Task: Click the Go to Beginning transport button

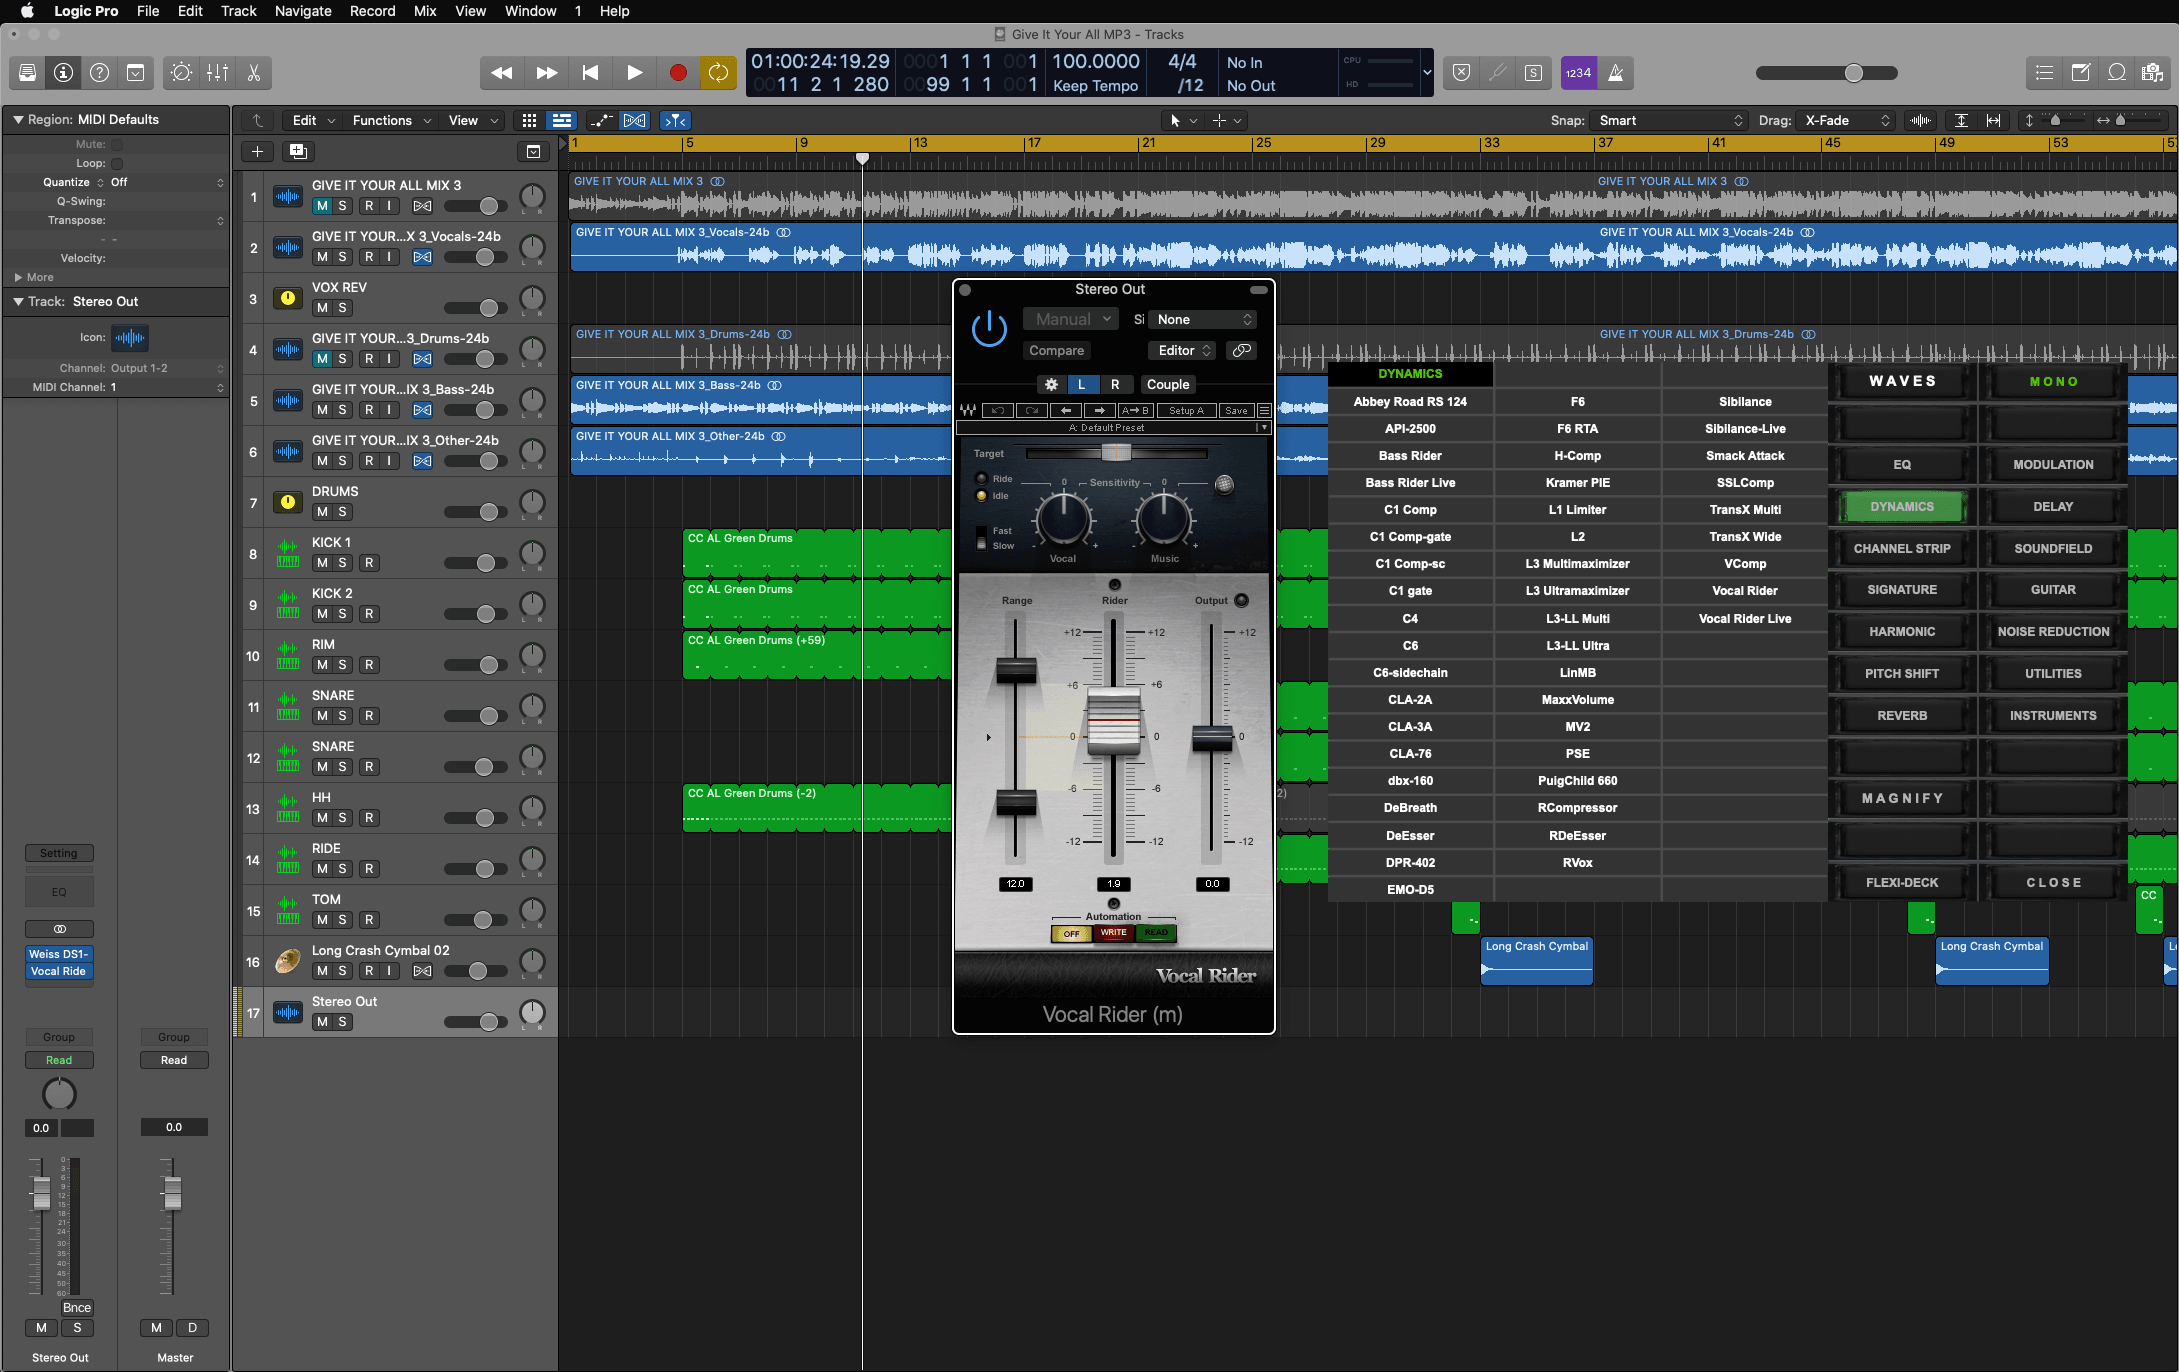Action: 590,73
